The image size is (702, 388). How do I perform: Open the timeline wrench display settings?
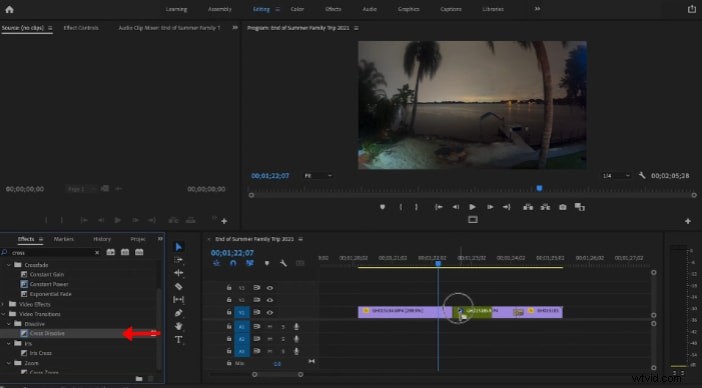click(x=283, y=263)
